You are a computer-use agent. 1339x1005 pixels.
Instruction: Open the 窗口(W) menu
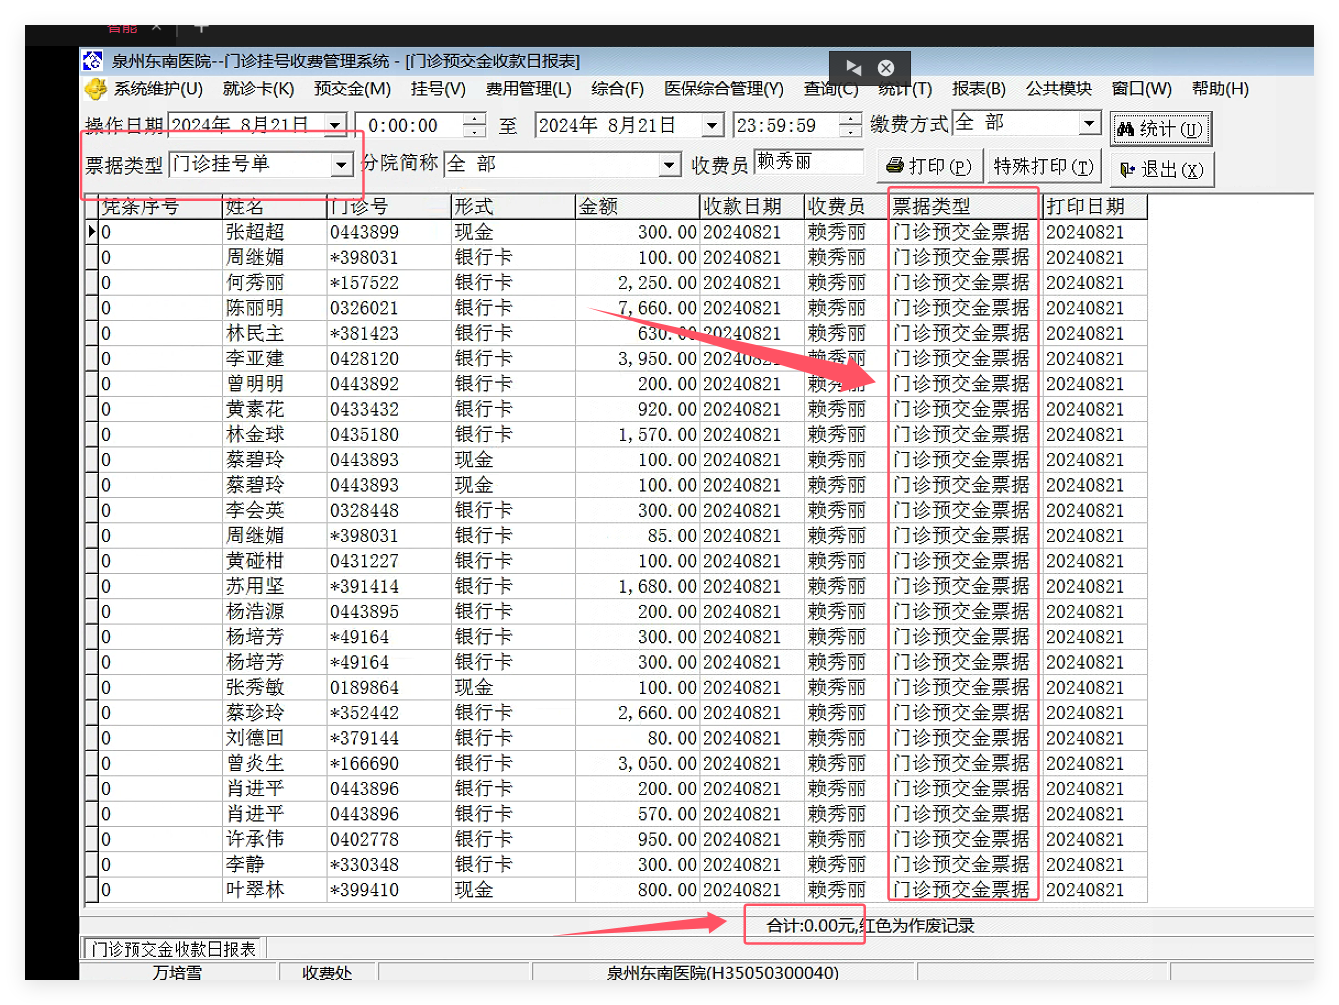coord(1142,89)
